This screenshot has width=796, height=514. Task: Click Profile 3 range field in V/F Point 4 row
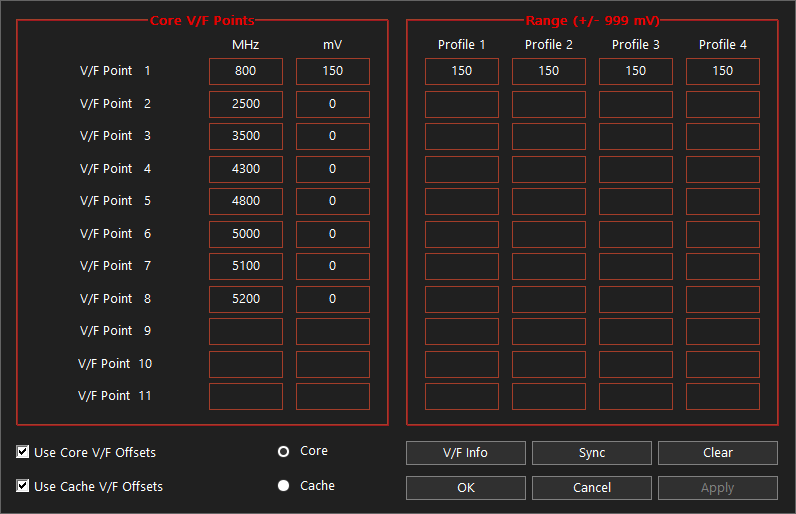[636, 169]
